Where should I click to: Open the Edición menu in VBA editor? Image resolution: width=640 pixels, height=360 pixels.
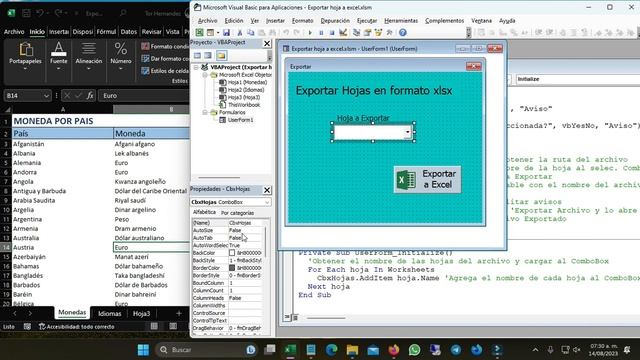(x=234, y=20)
